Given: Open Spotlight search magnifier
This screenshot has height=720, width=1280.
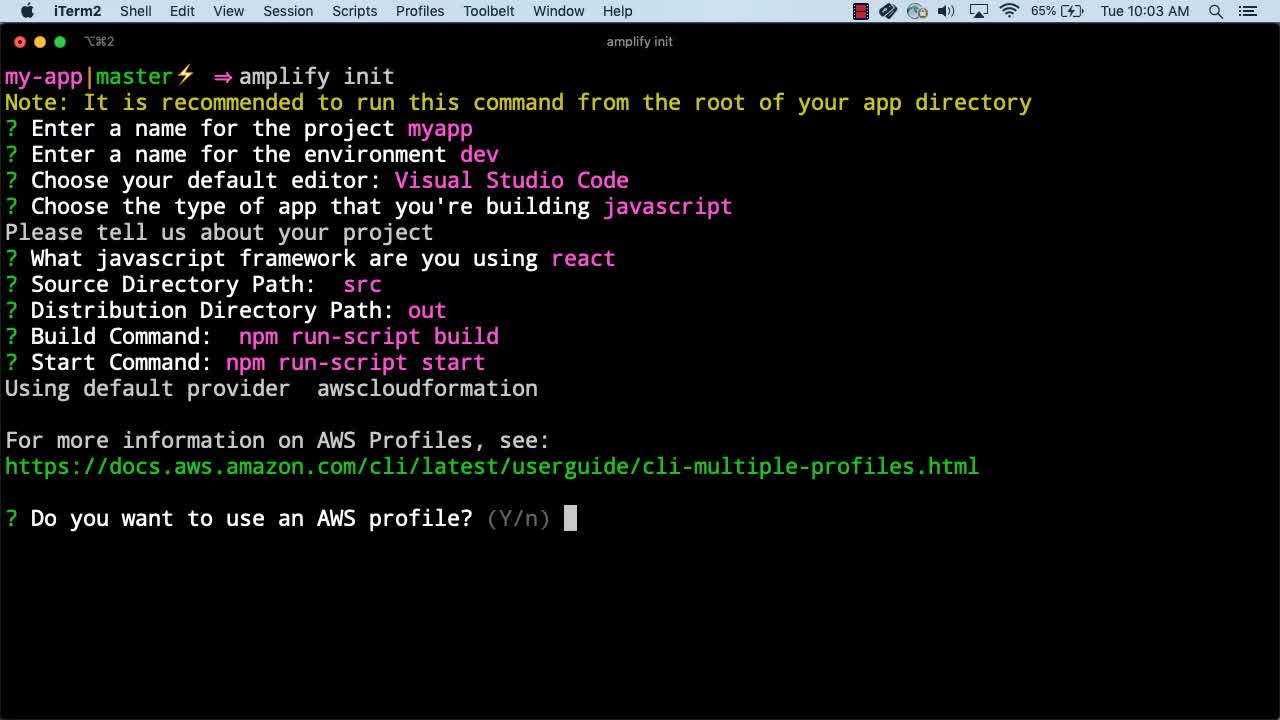Looking at the screenshot, I should point(1216,11).
